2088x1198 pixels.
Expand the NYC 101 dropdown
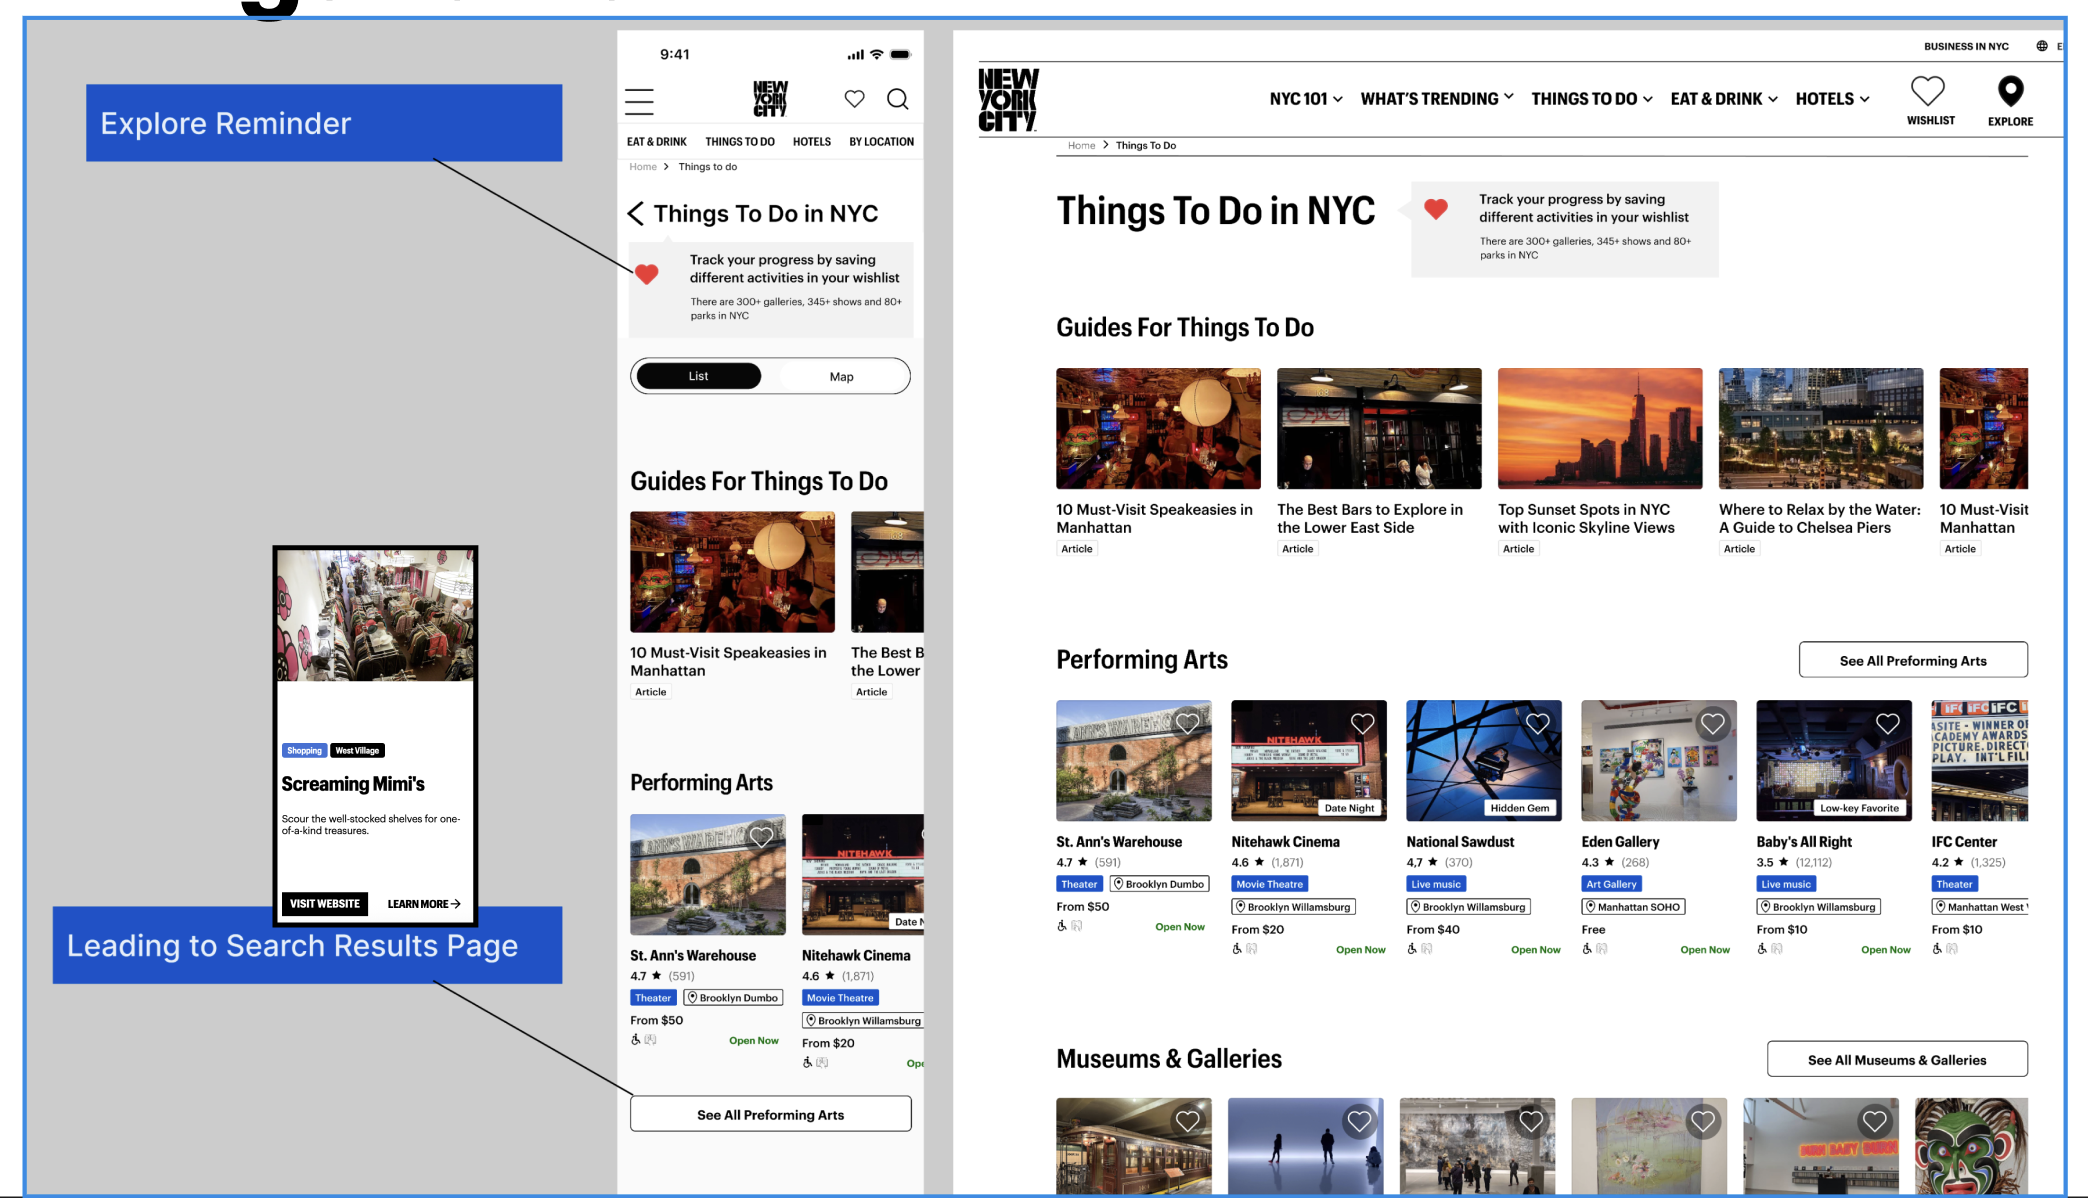(1306, 99)
